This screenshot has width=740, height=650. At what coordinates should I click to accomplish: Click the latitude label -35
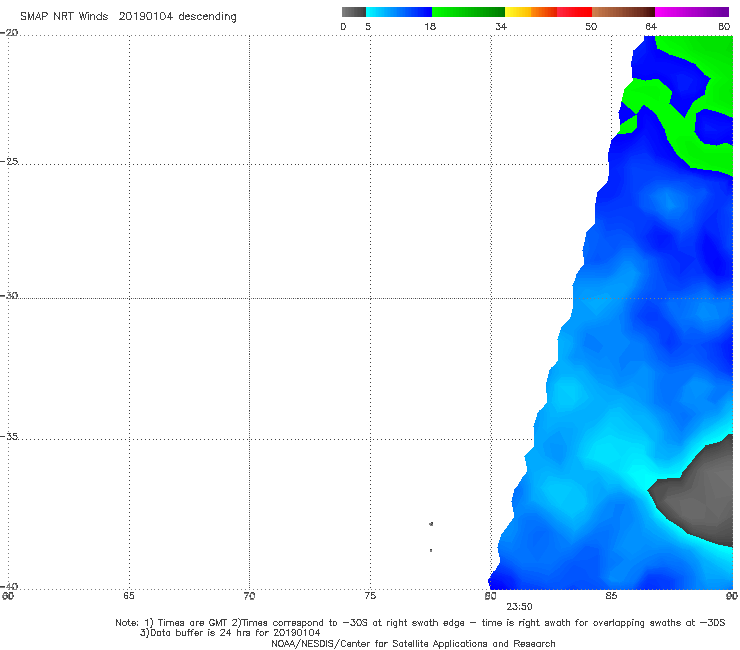click(x=9, y=436)
